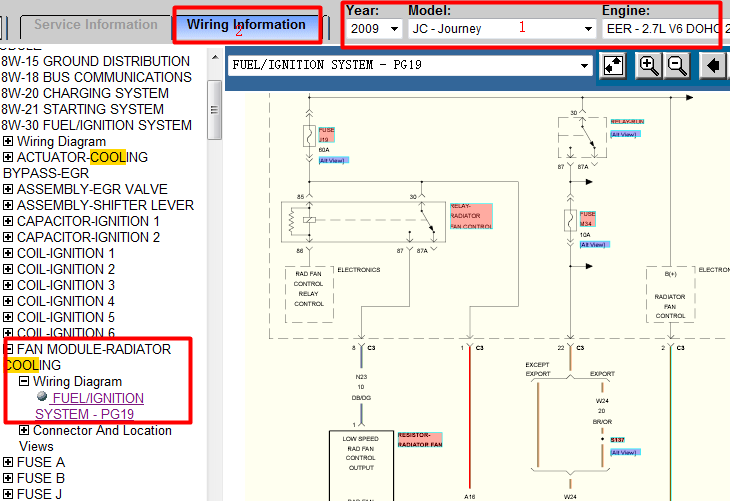This screenshot has width=730, height=501.
Task: Click the FUSE J19 component label
Action: [x=326, y=135]
